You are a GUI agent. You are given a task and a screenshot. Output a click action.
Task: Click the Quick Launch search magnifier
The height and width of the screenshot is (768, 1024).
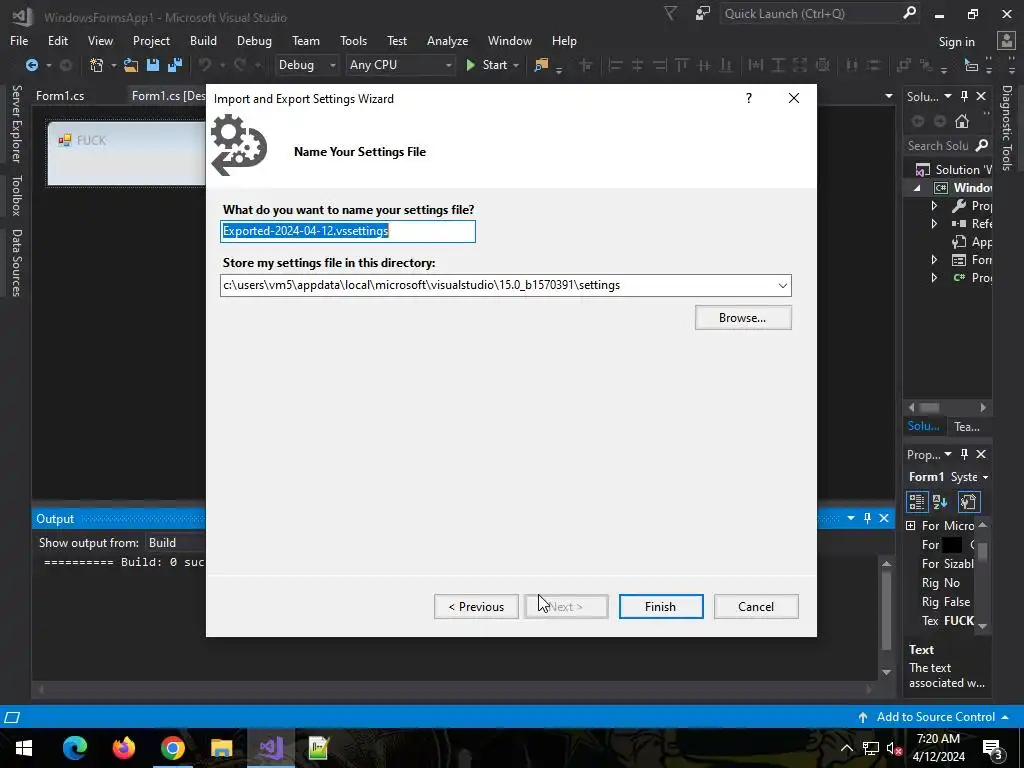tap(909, 13)
